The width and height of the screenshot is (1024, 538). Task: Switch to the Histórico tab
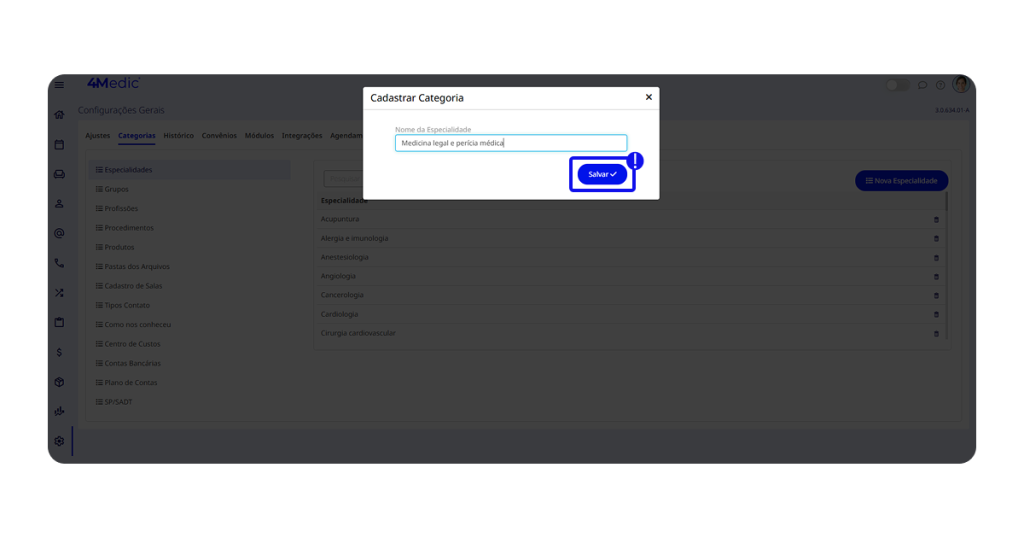click(x=178, y=136)
